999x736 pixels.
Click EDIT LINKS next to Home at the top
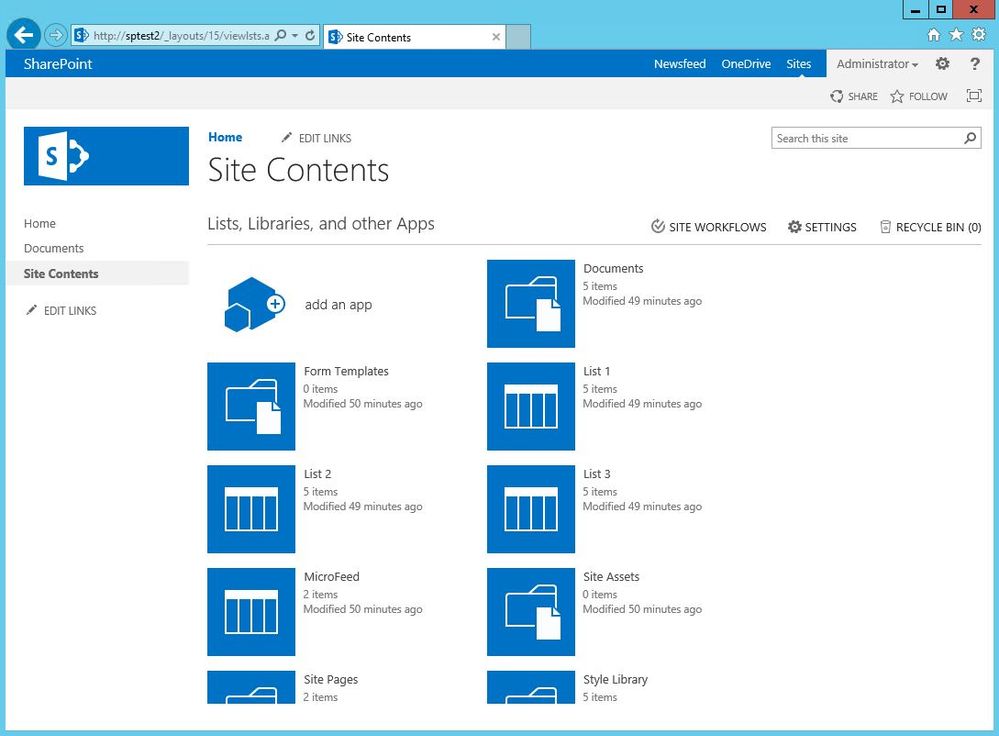point(316,138)
